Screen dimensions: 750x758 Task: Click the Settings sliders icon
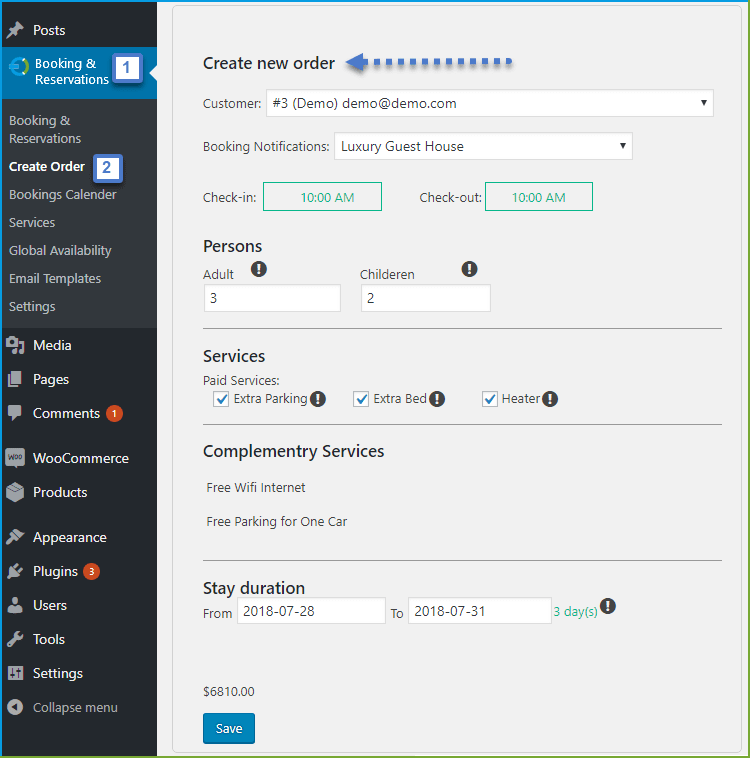[15, 673]
